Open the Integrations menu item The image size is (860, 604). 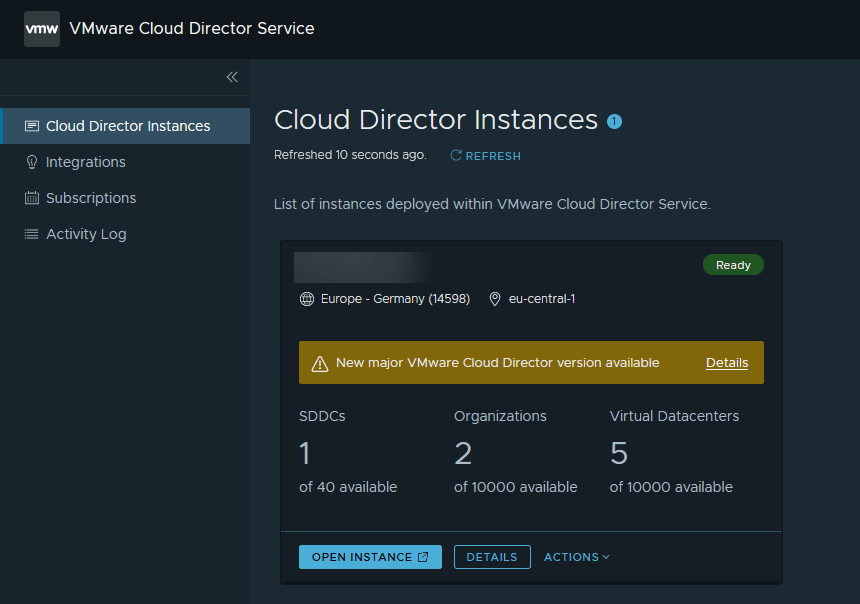click(x=86, y=162)
